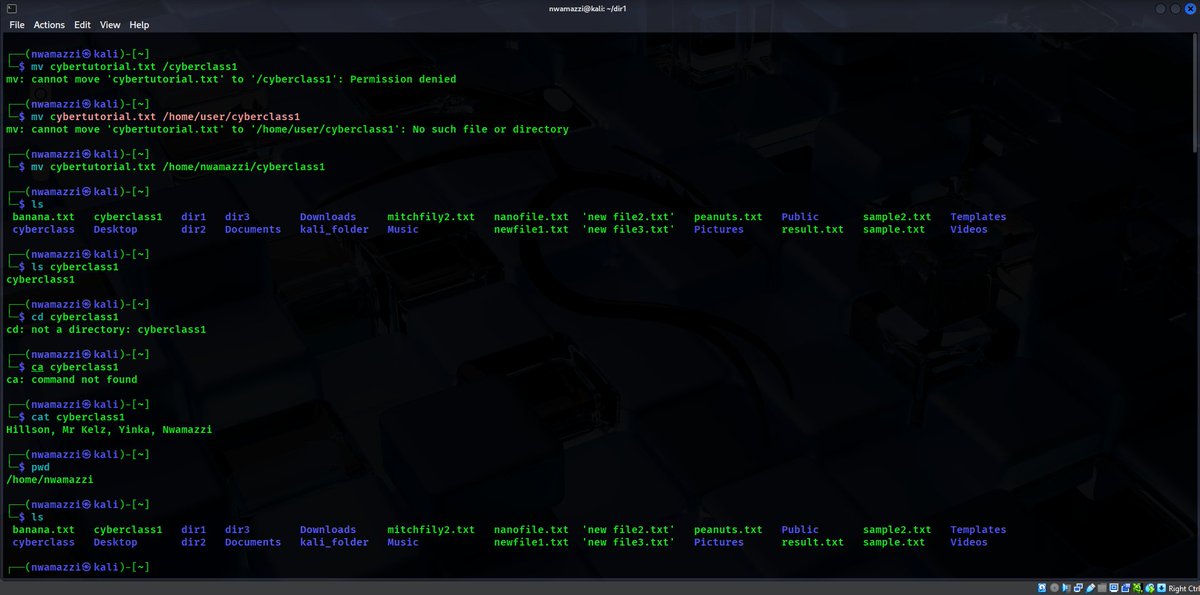The width and height of the screenshot is (1200, 595).
Task: Click the command moving file to /home/user/cyberclass1
Action: coord(165,116)
